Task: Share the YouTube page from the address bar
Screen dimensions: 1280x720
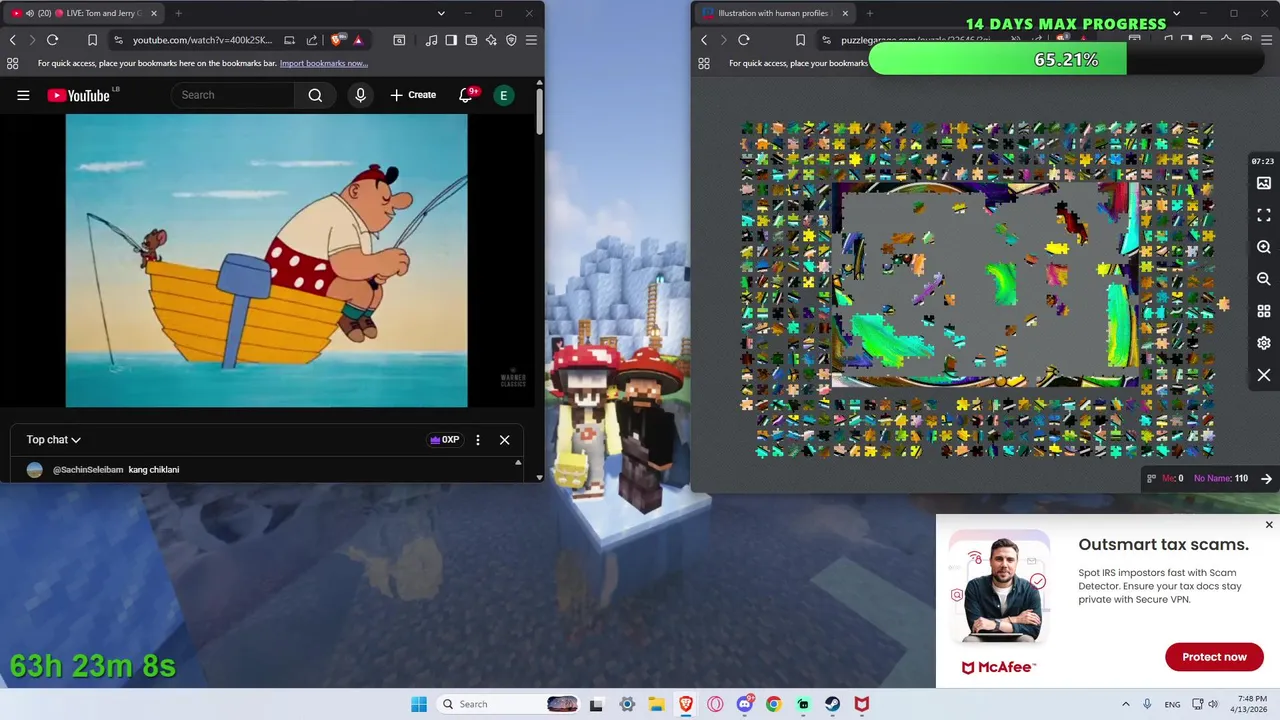Action: (312, 40)
